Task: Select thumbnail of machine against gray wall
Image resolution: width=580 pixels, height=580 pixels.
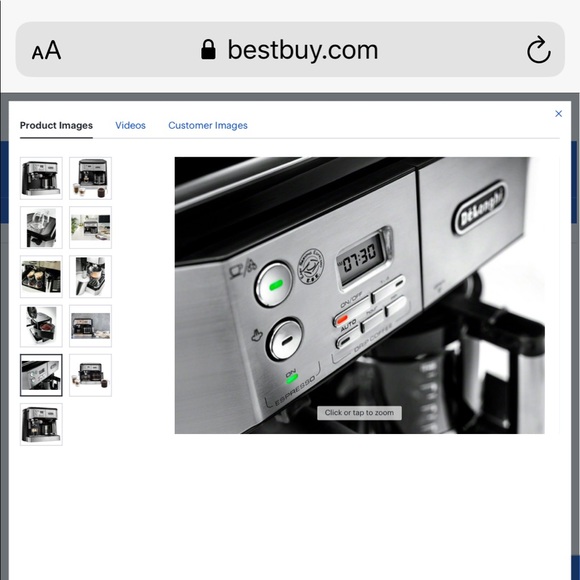Action: pos(90,326)
